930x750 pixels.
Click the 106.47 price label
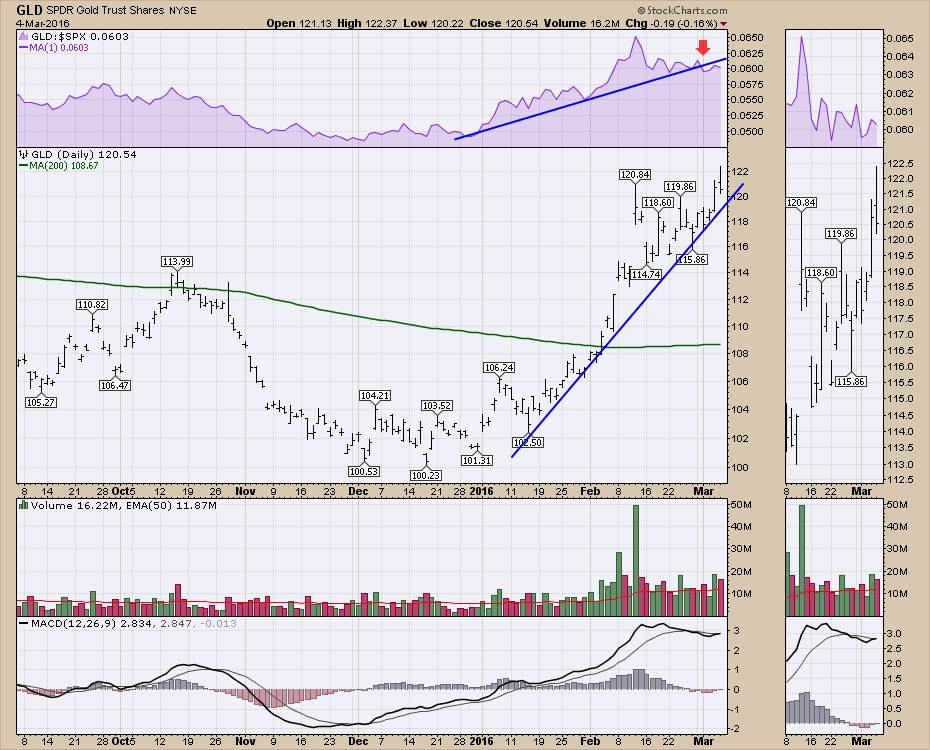[115, 385]
